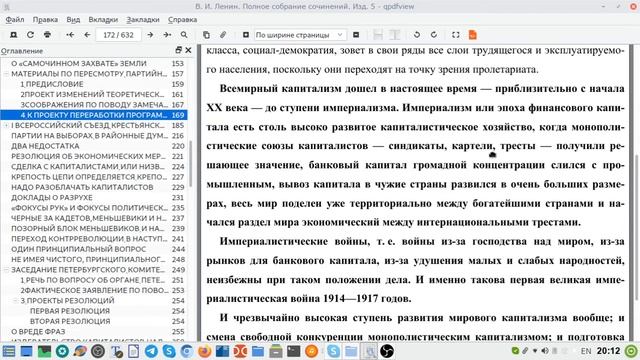Switch to fullscreen mode icon

coord(456,35)
